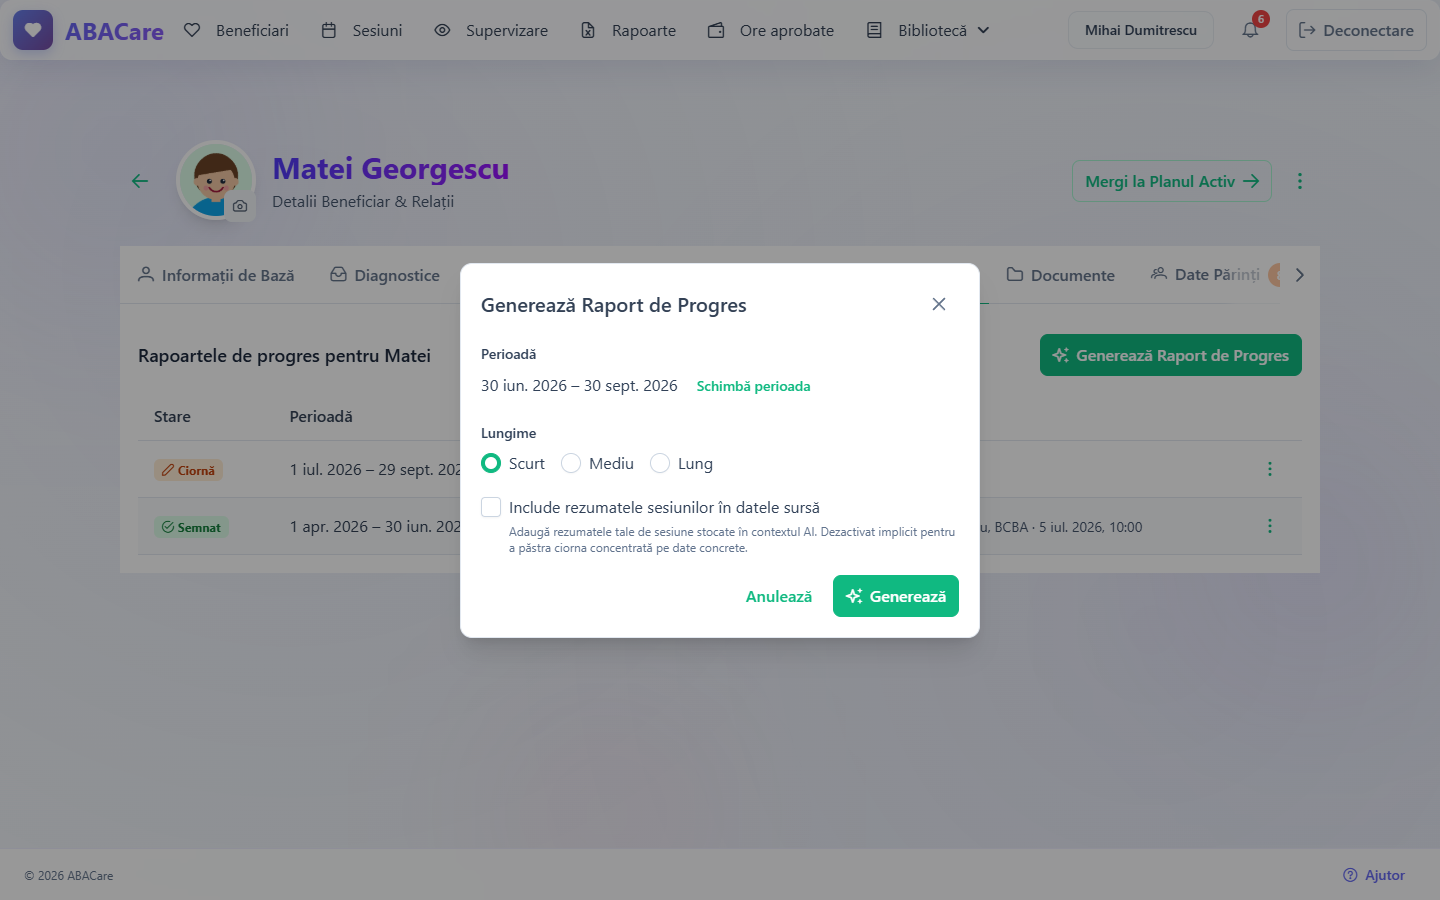Click the Ciornă status badge
Screen dimensions: 1440x900
[x=188, y=470]
